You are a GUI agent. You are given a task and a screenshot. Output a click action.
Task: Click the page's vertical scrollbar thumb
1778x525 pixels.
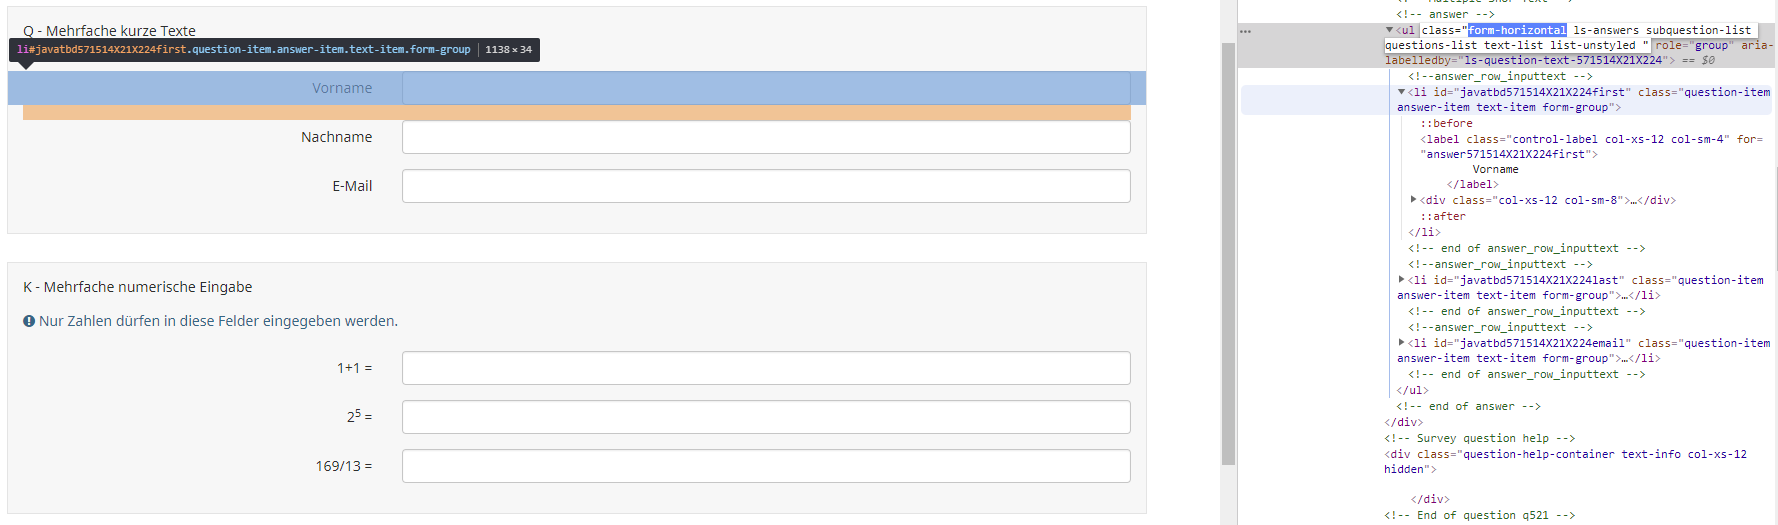(1228, 250)
